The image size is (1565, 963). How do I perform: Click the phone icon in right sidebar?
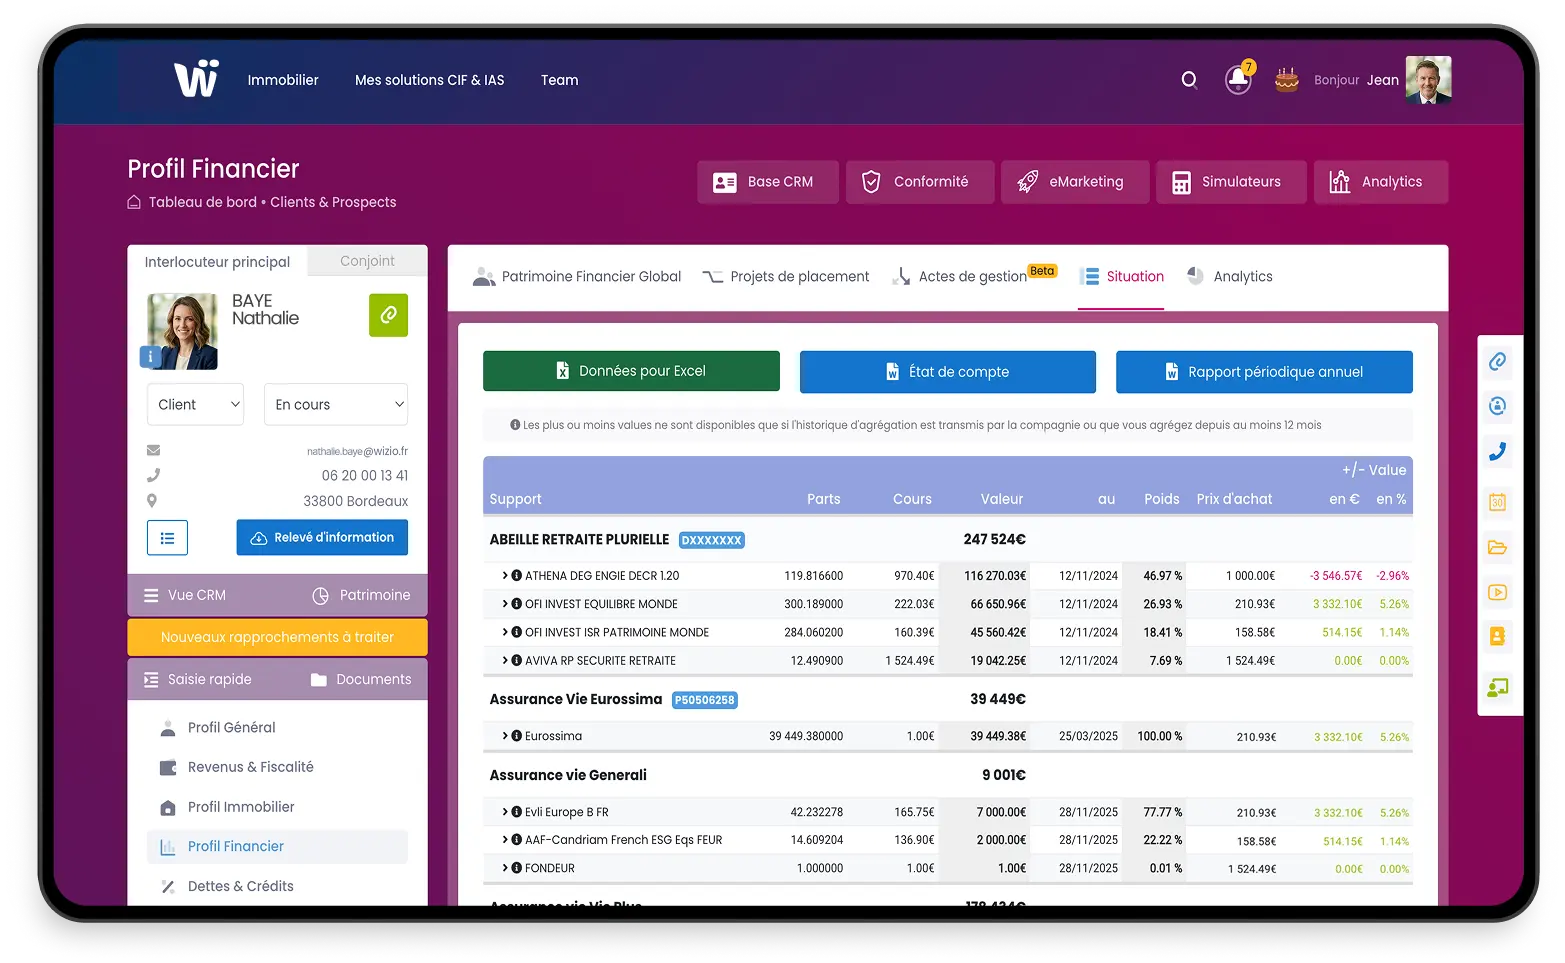[x=1497, y=452]
